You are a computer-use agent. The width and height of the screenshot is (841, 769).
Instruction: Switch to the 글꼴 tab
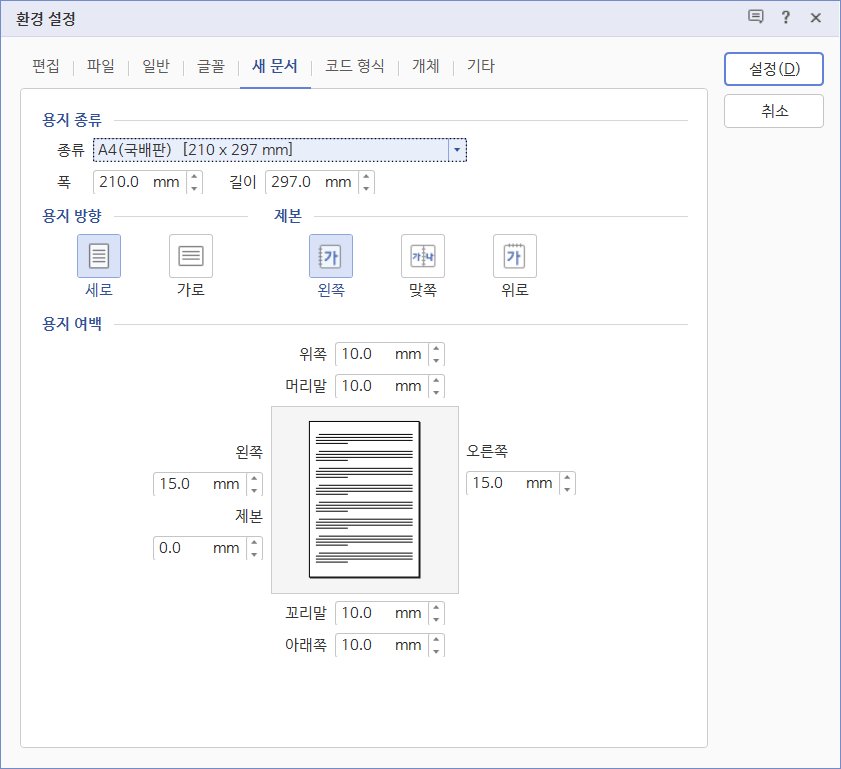coord(211,66)
